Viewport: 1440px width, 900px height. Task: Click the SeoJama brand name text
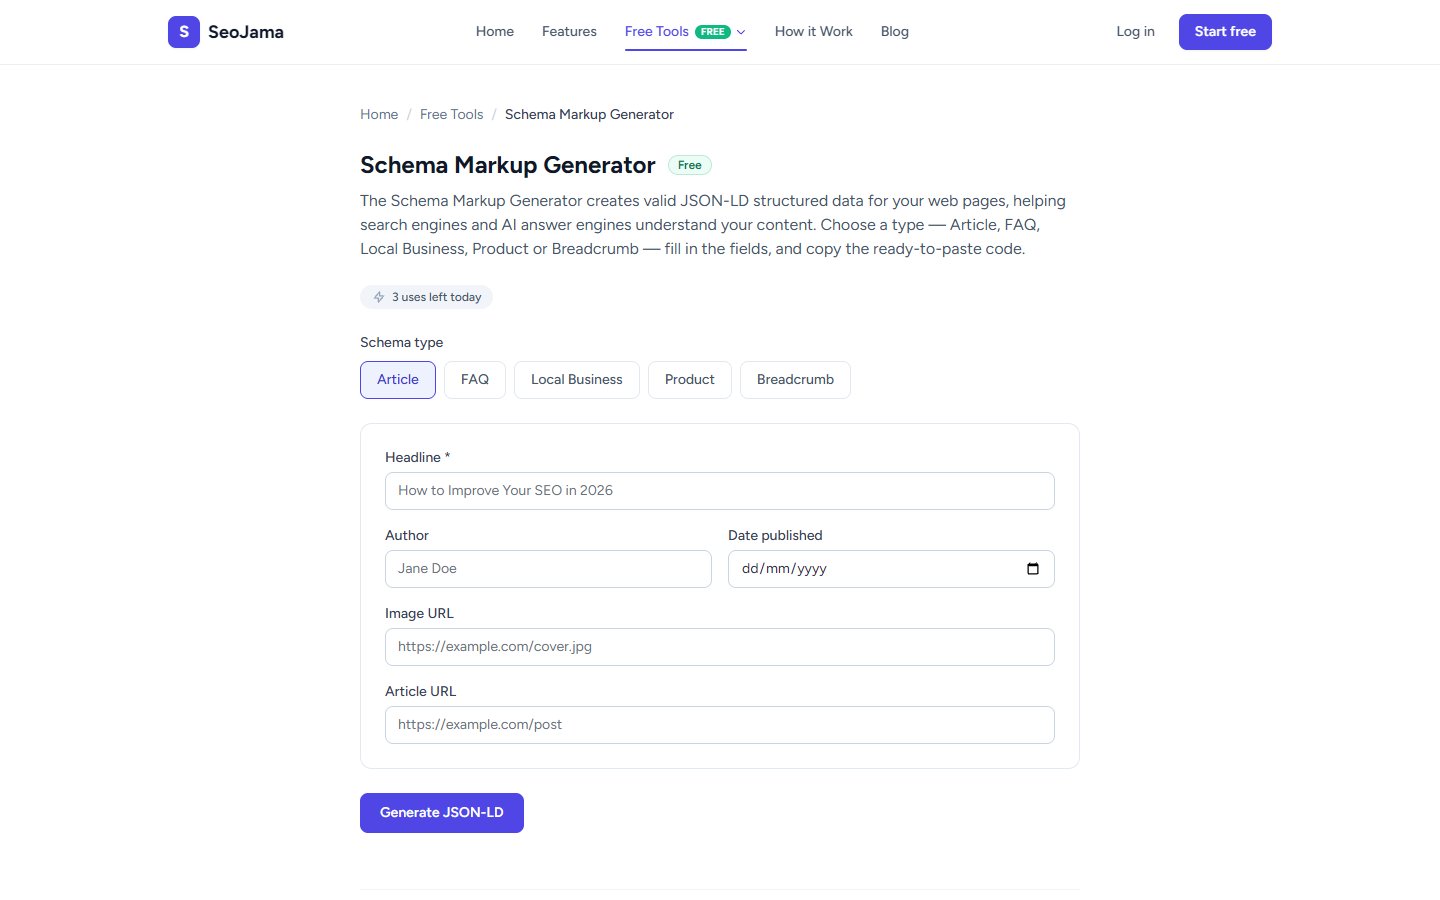pyautogui.click(x=246, y=32)
